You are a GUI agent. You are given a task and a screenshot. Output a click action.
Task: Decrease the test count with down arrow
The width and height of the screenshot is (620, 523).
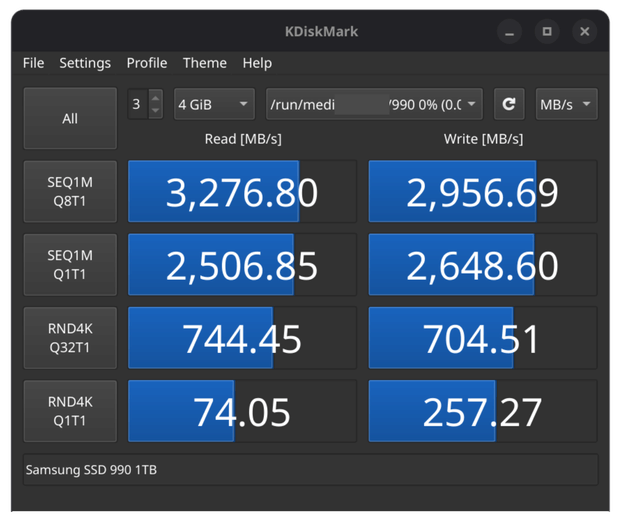[156, 111]
